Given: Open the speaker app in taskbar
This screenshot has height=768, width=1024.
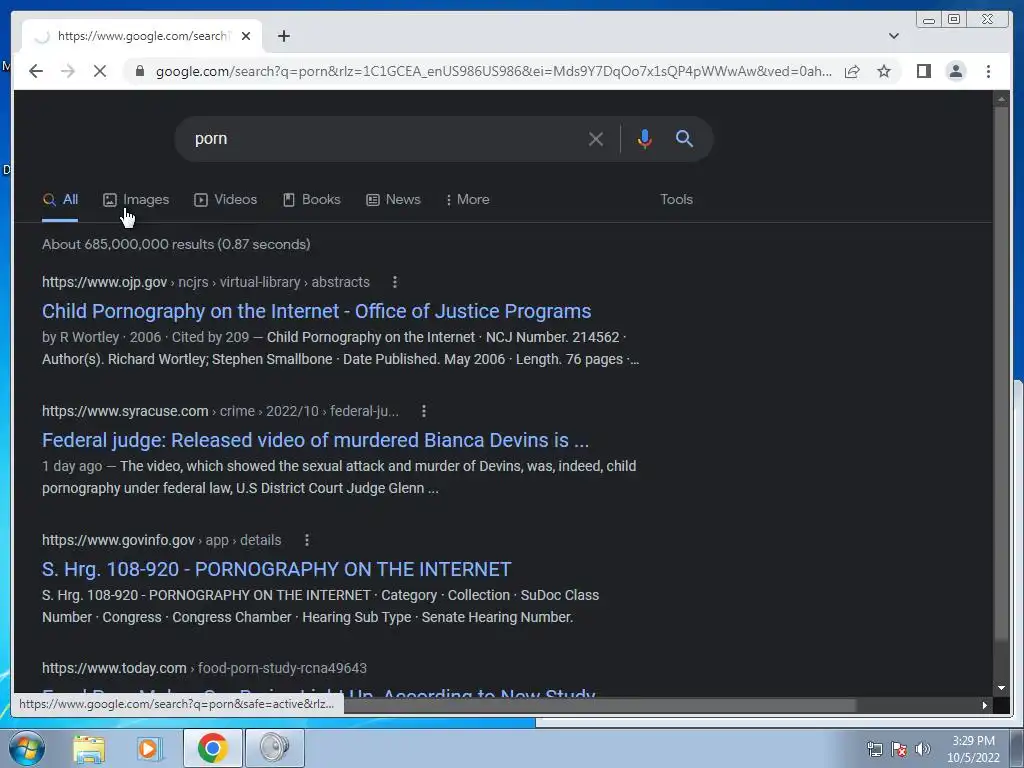Looking at the screenshot, I should (x=274, y=748).
